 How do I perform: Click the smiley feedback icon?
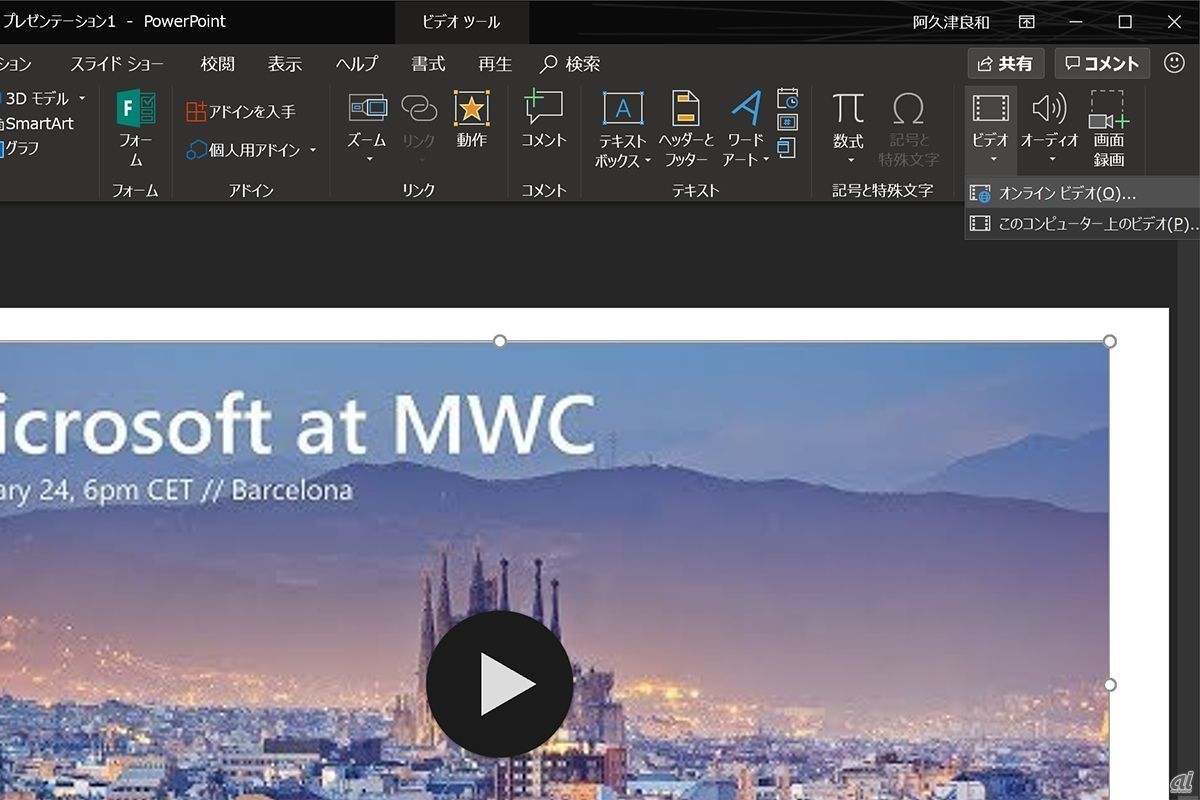[1175, 63]
